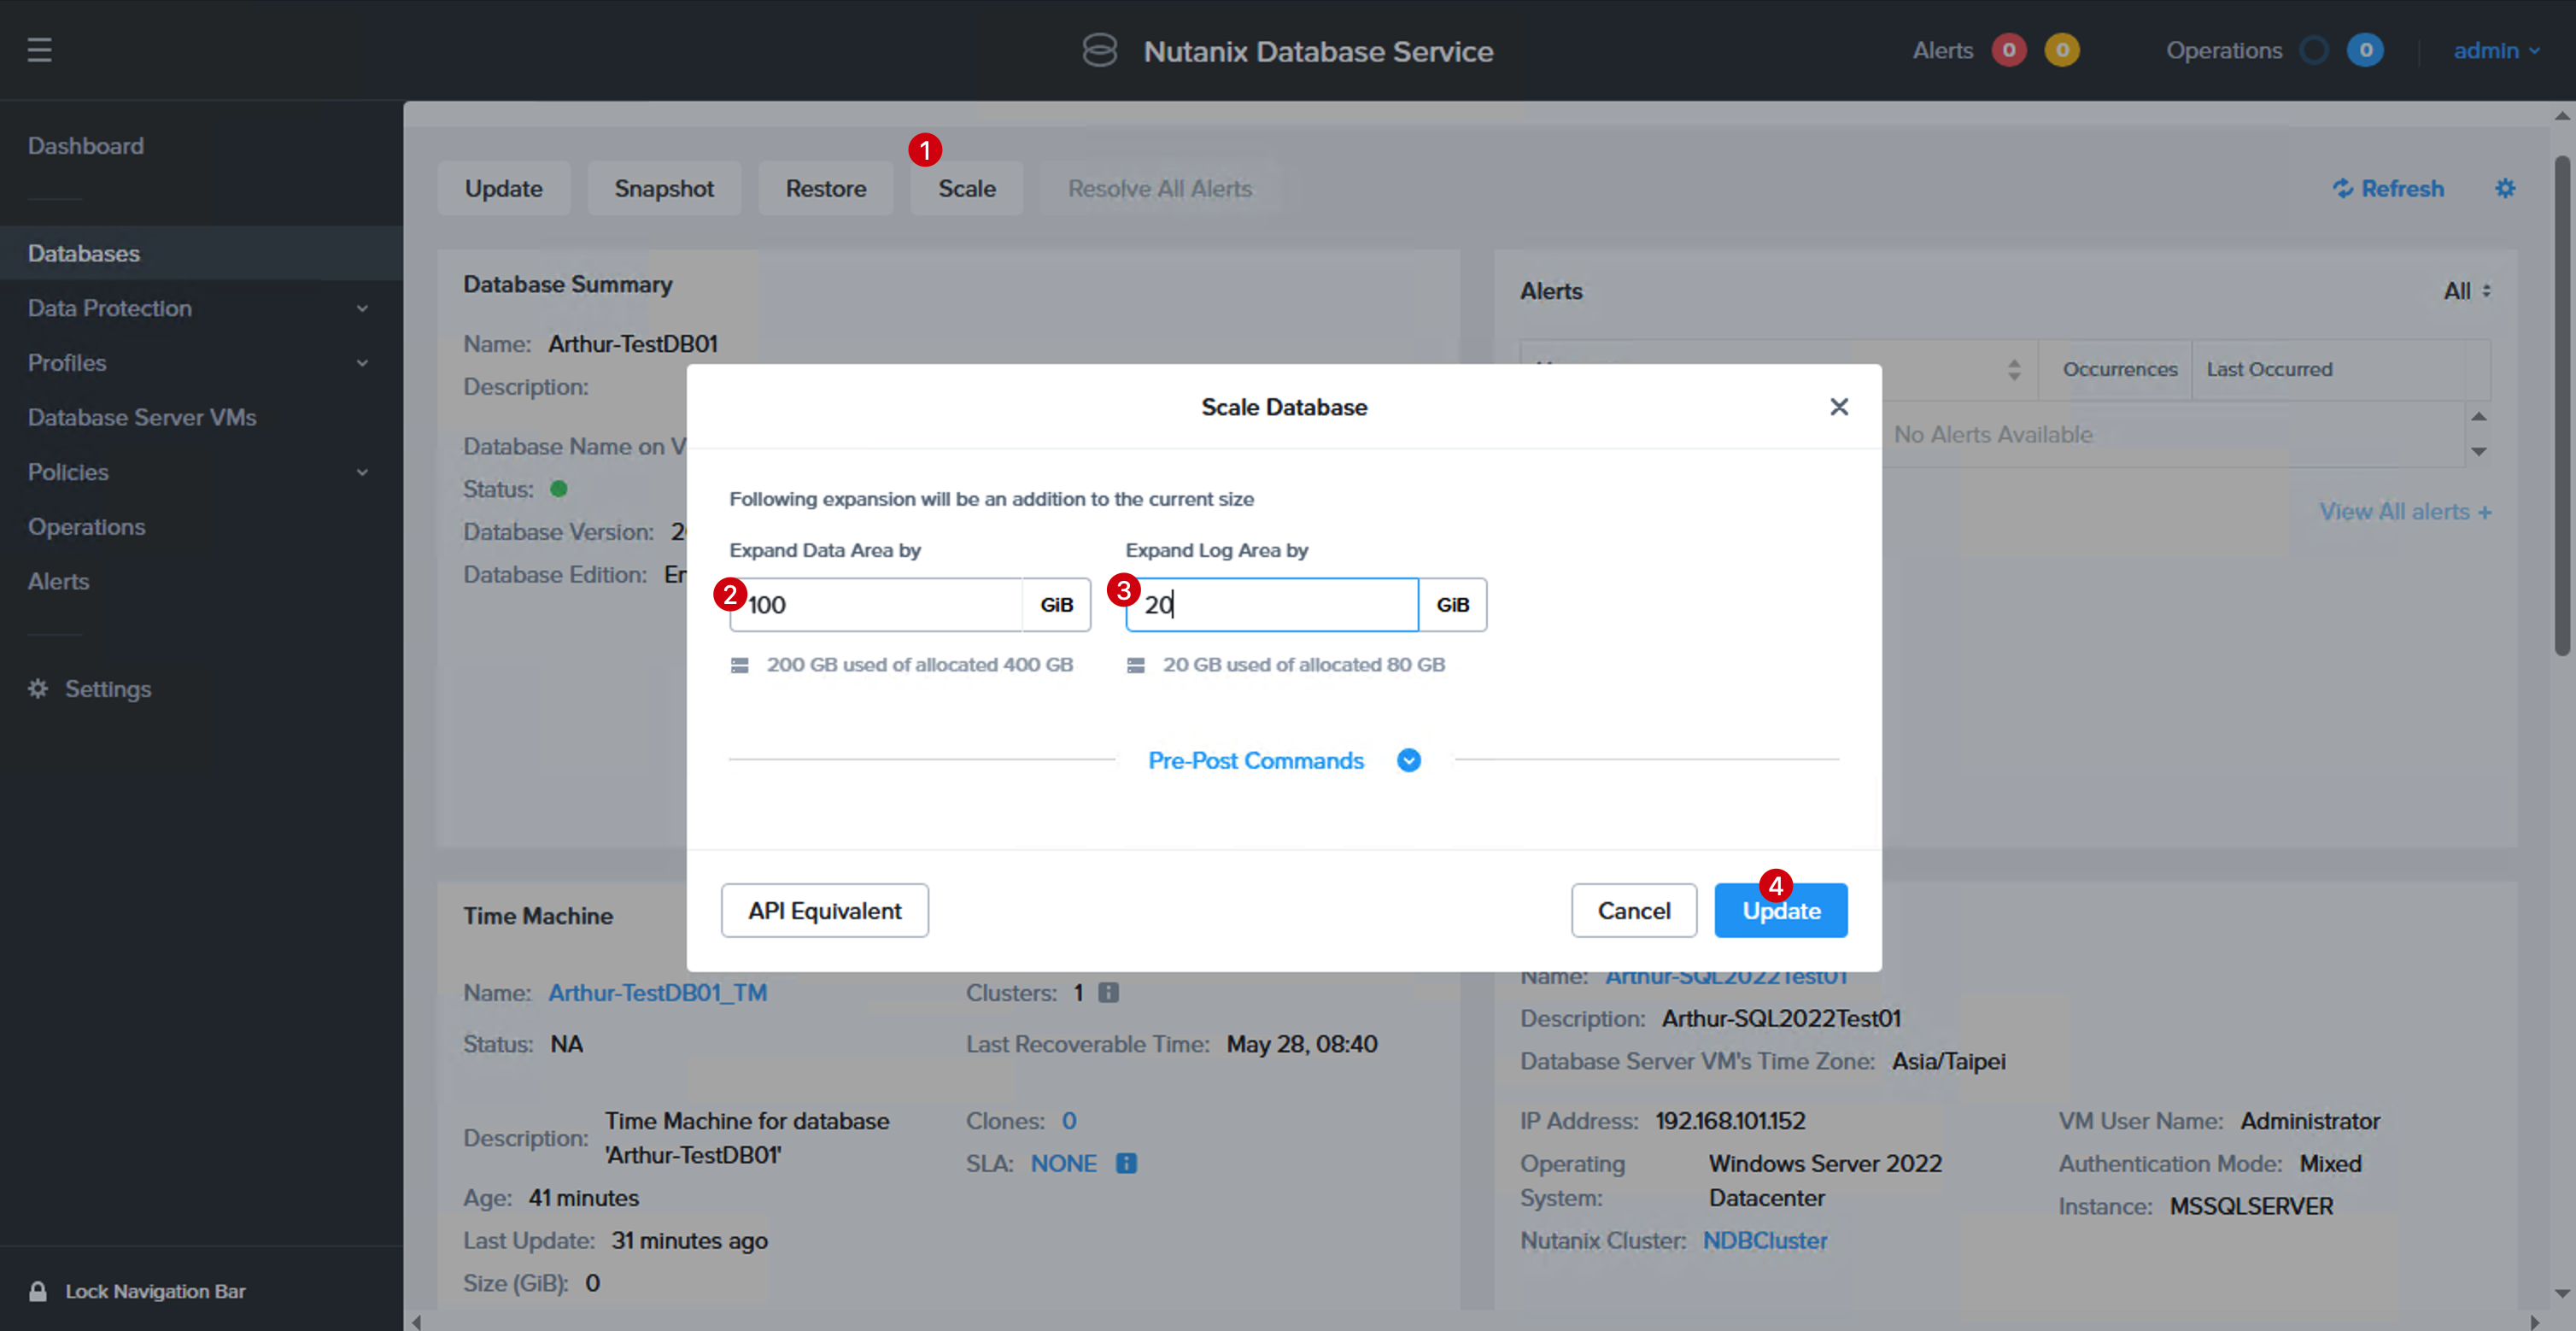Open the admin user dropdown
Screen dimensions: 2576x1331
[x=2496, y=50]
